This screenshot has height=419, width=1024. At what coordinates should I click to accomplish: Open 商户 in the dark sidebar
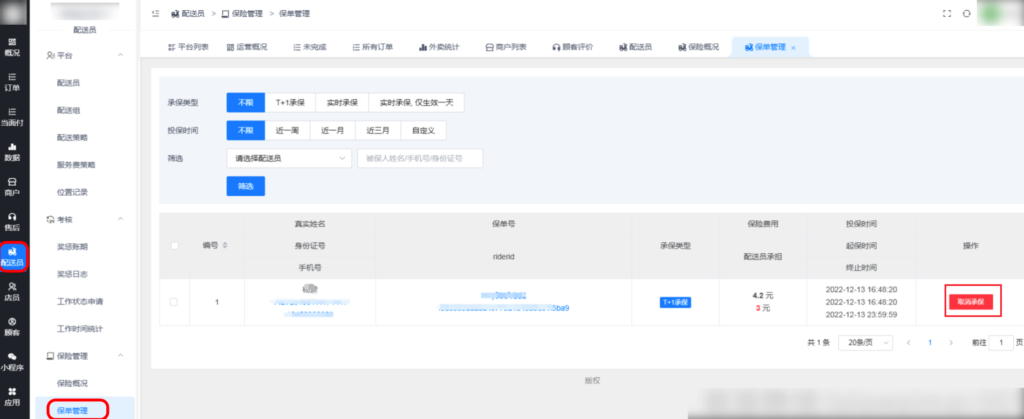pyautogui.click(x=12, y=187)
